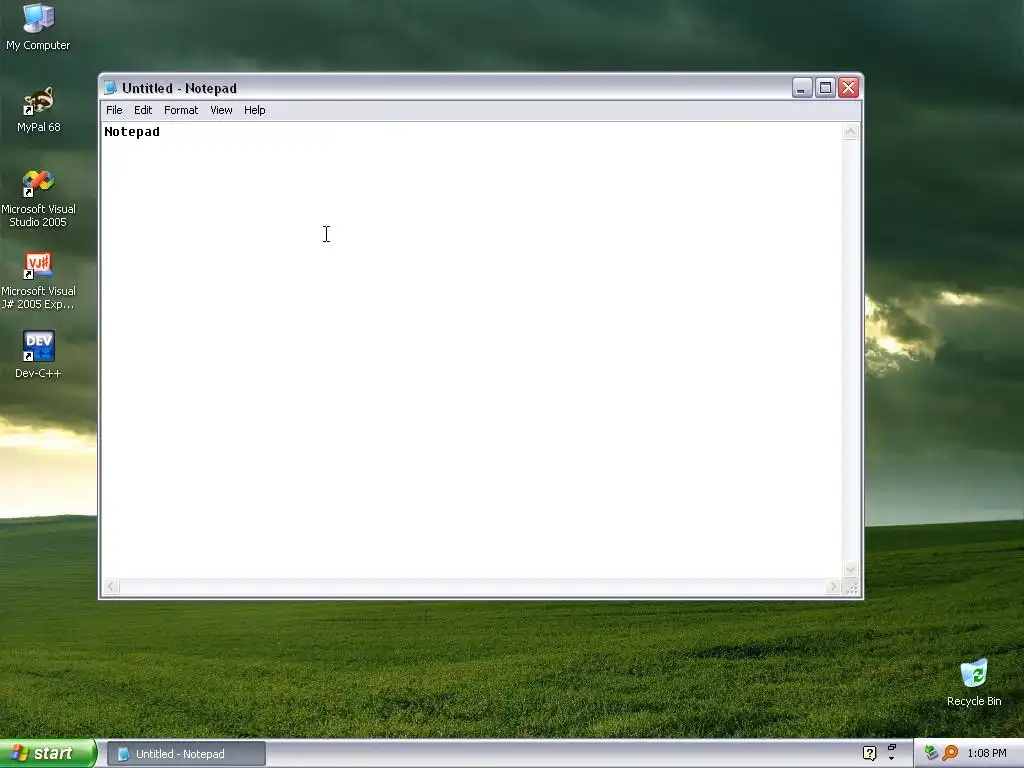The image size is (1024, 768).
Task: Click the resize grip at Notepad's bottom-right corner
Action: coord(851,587)
